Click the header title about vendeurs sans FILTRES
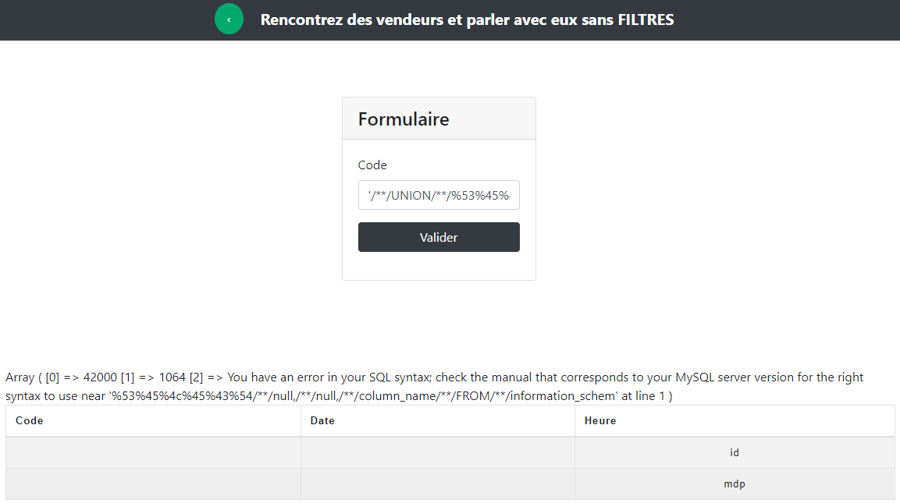 click(x=467, y=19)
